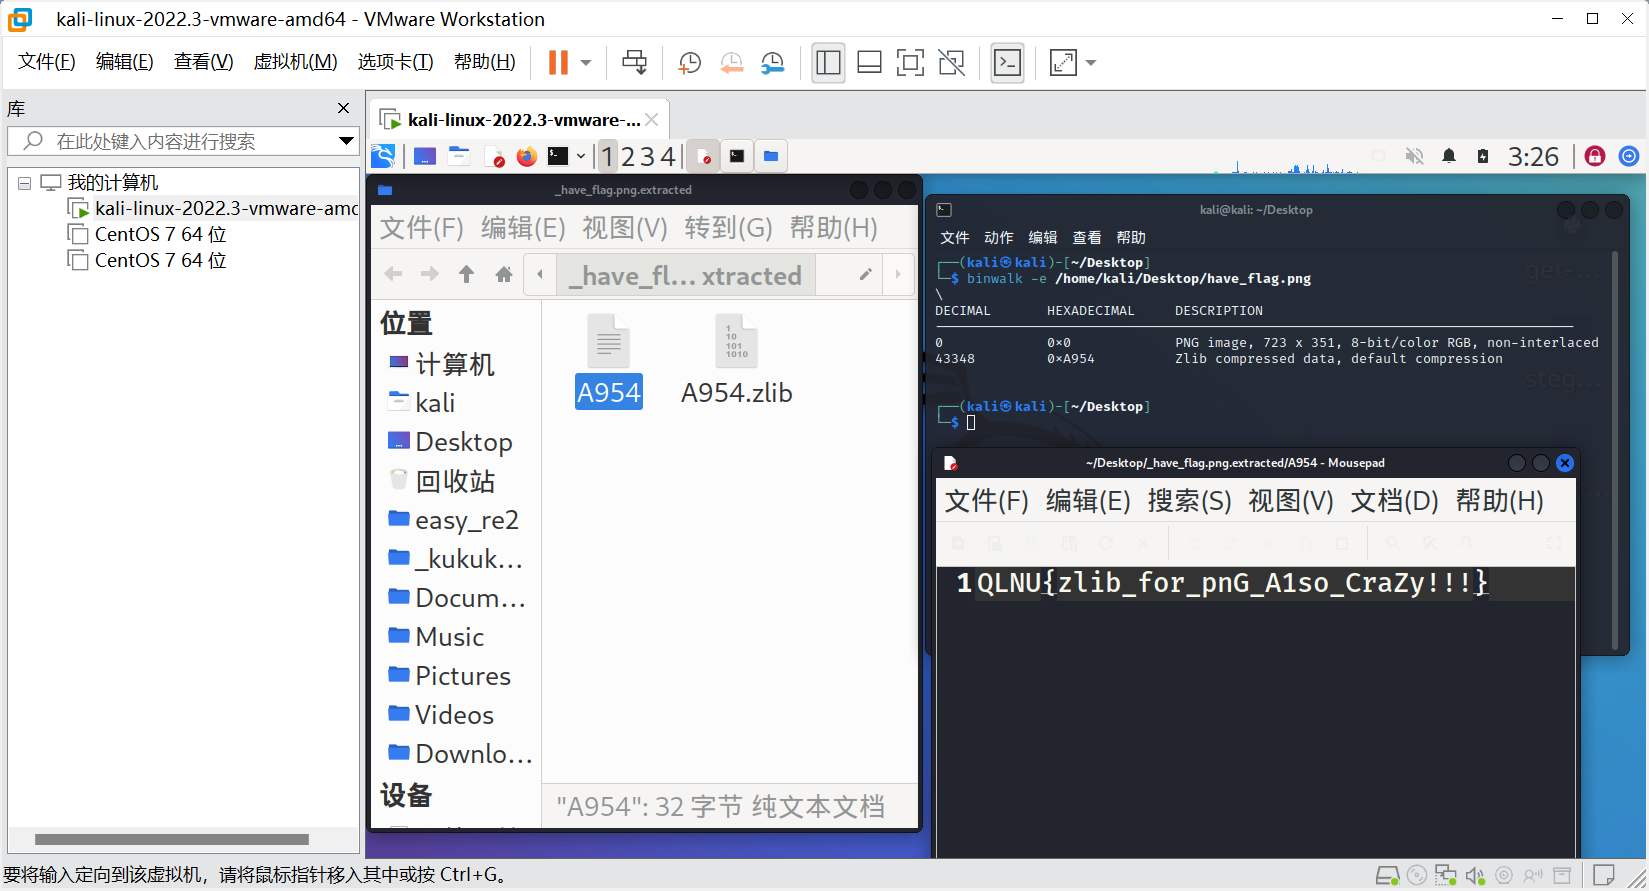Screen dimensions: 1649x891
Task: Switch to workspace 4
Action: coord(667,156)
